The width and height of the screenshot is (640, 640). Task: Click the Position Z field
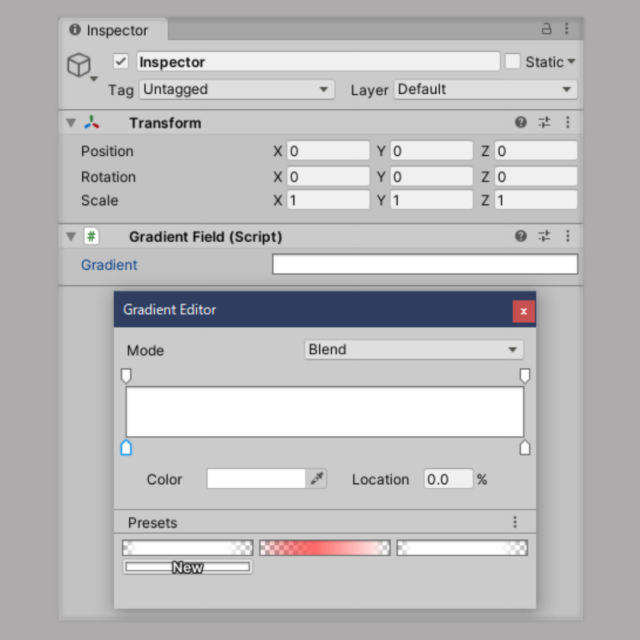(x=536, y=151)
